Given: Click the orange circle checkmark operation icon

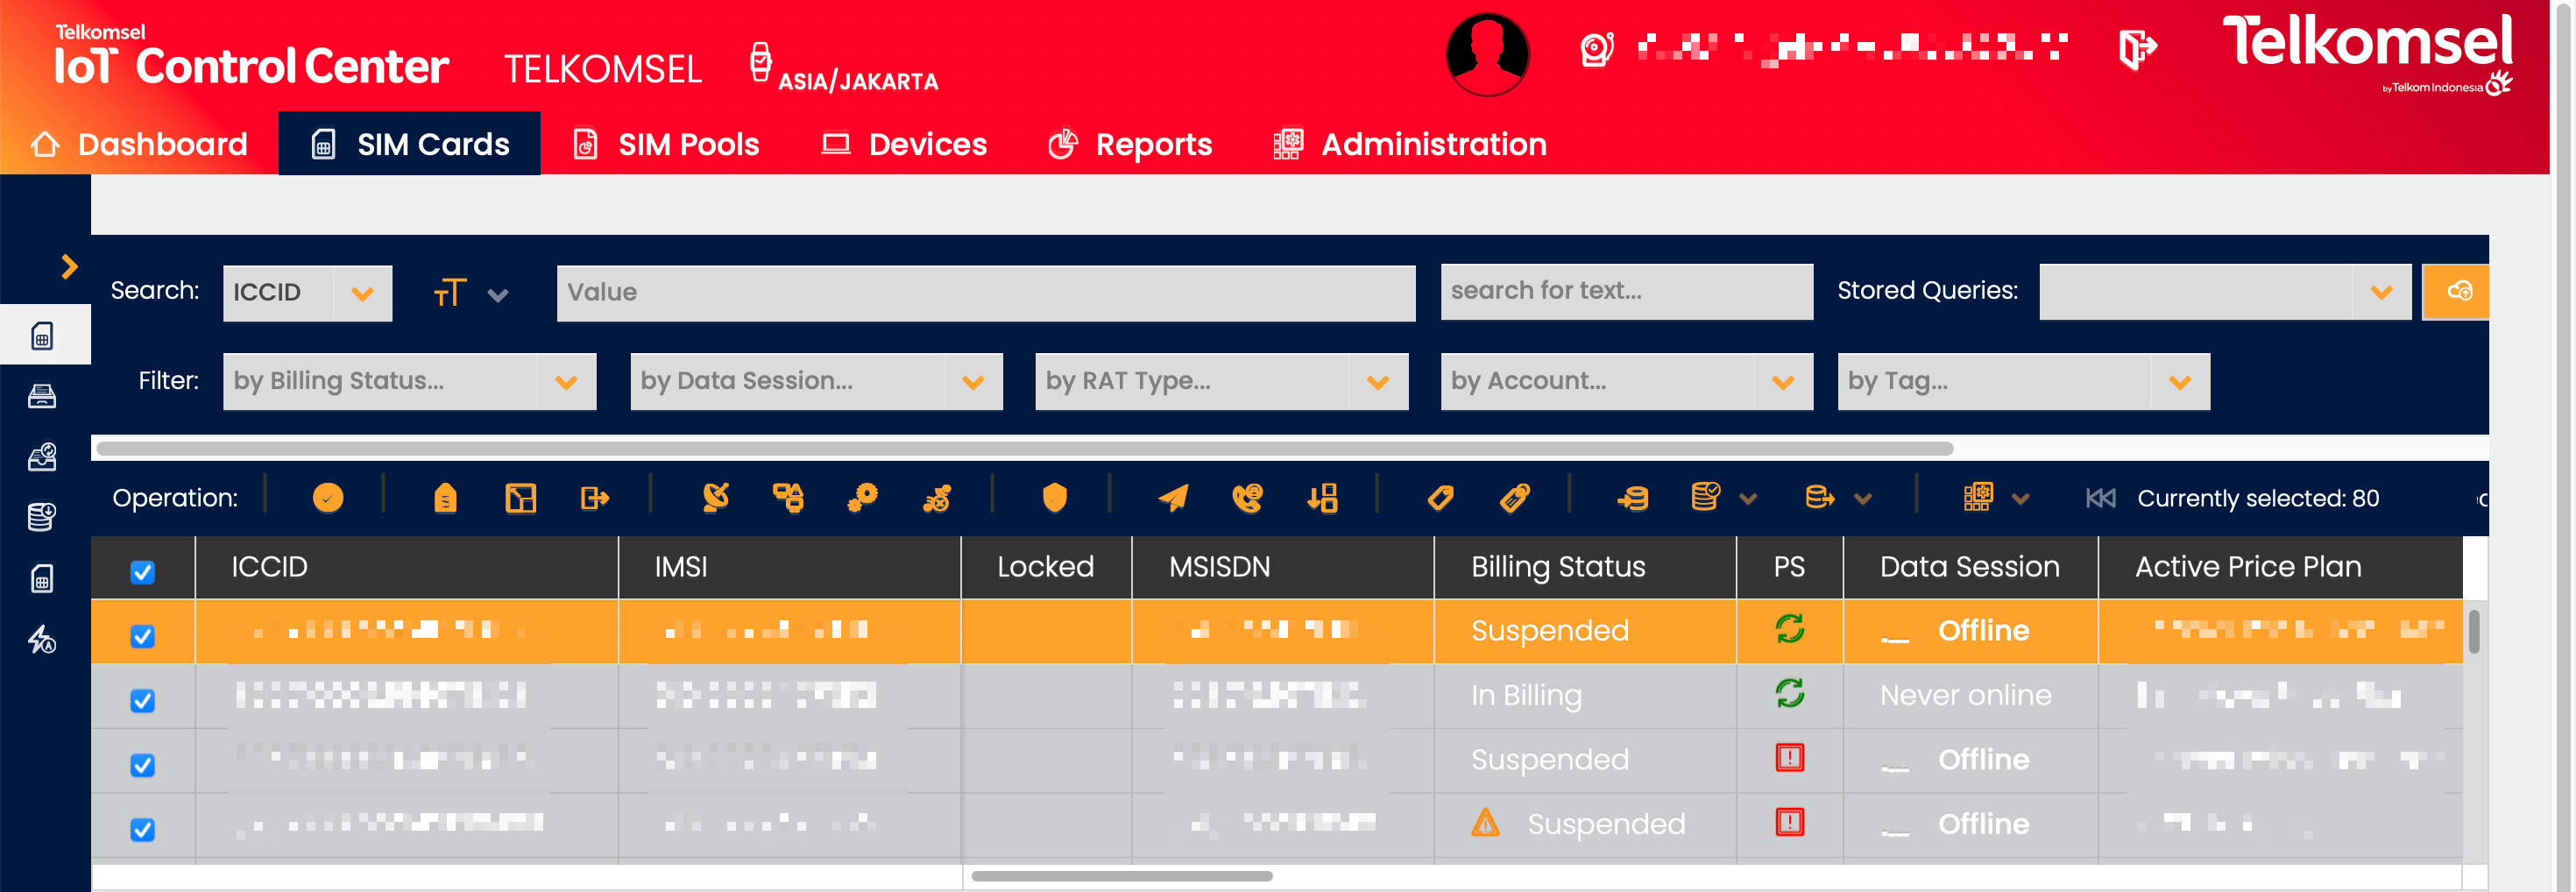Looking at the screenshot, I should click(x=328, y=497).
